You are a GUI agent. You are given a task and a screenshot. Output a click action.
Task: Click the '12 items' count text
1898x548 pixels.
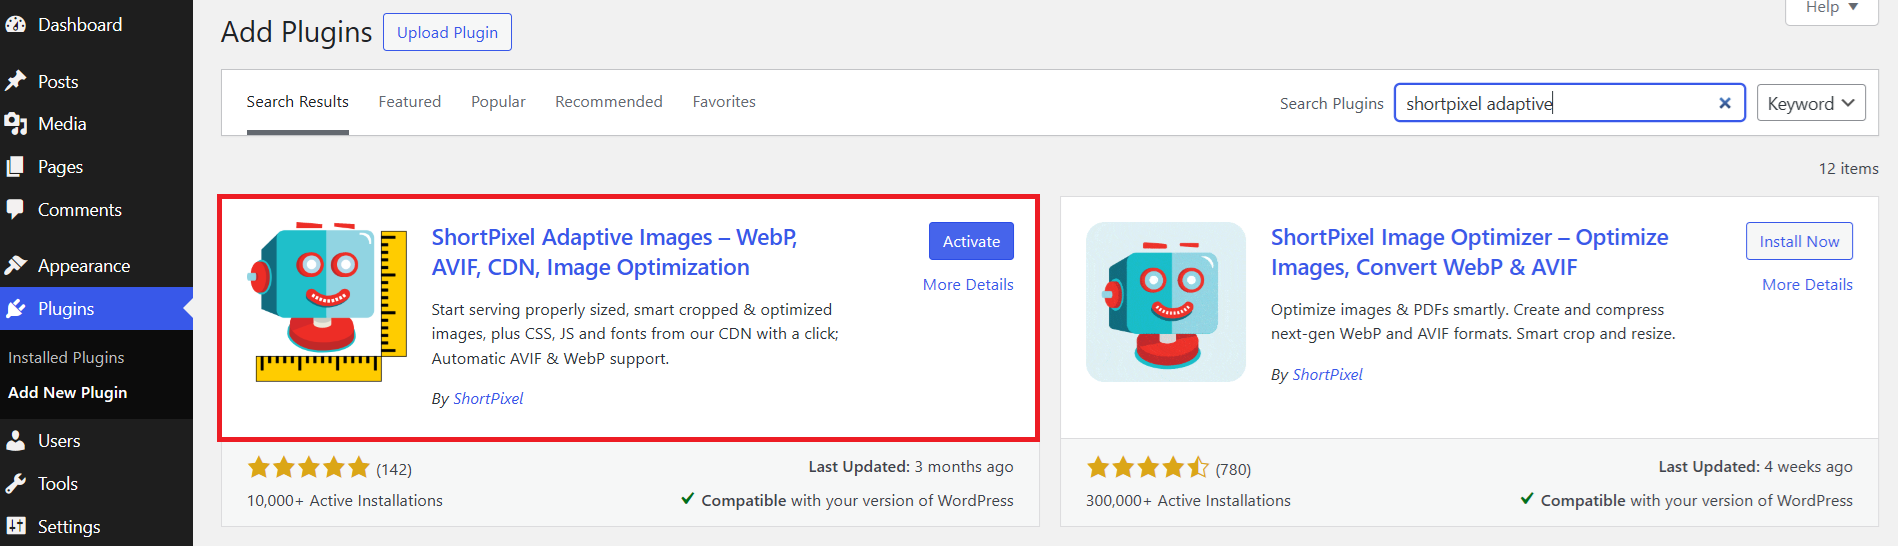1848,169
